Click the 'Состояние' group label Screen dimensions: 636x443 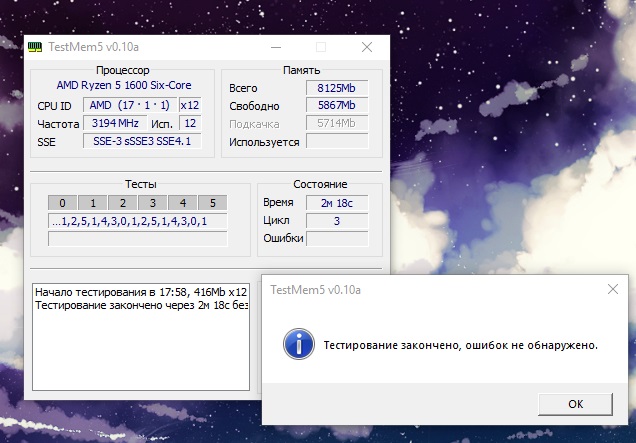(x=320, y=184)
